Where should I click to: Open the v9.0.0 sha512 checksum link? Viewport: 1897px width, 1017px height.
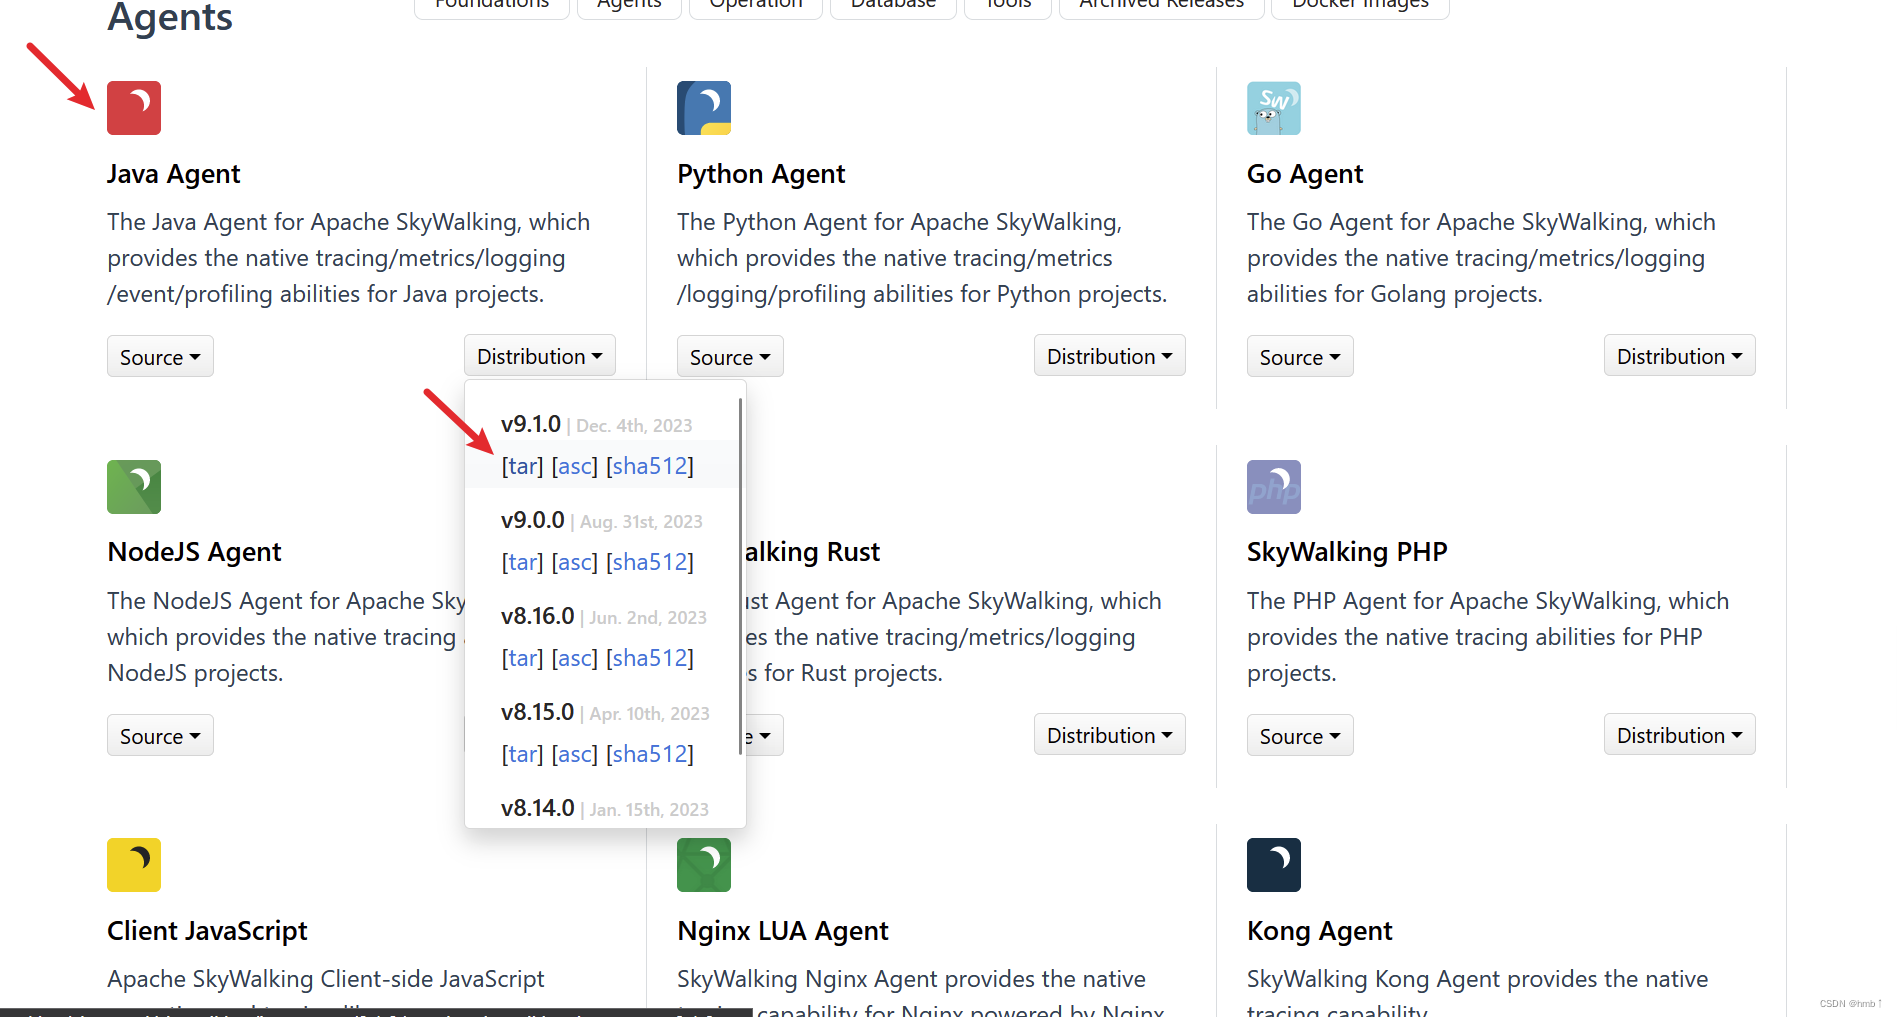click(x=650, y=562)
